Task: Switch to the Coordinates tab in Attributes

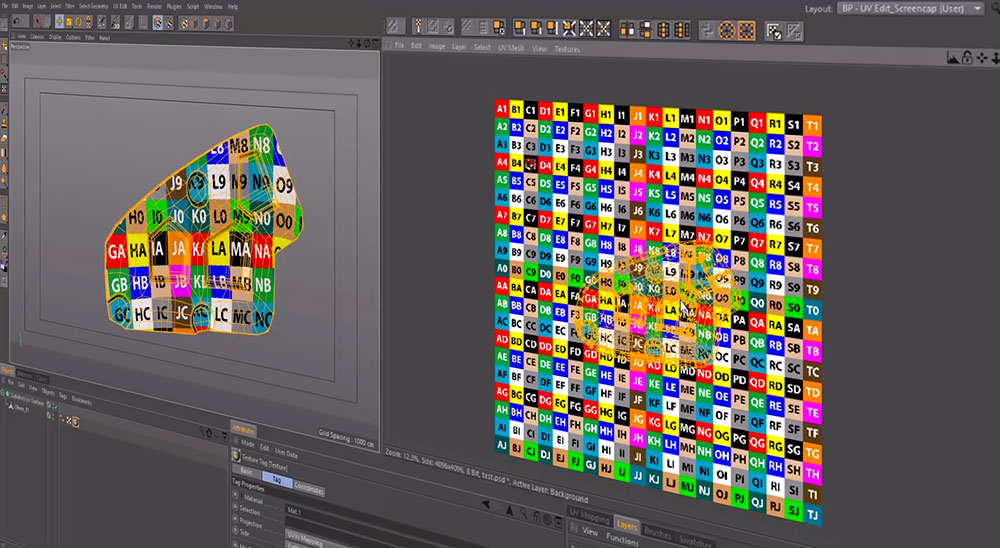Action: pos(309,489)
